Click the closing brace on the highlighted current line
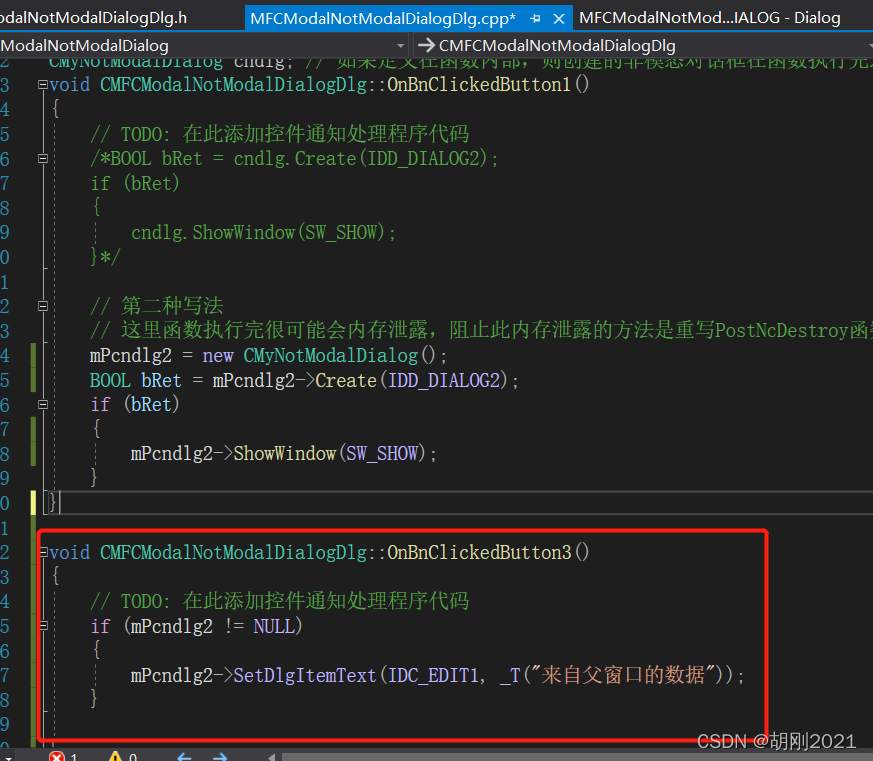The image size is (873, 761). (x=53, y=502)
